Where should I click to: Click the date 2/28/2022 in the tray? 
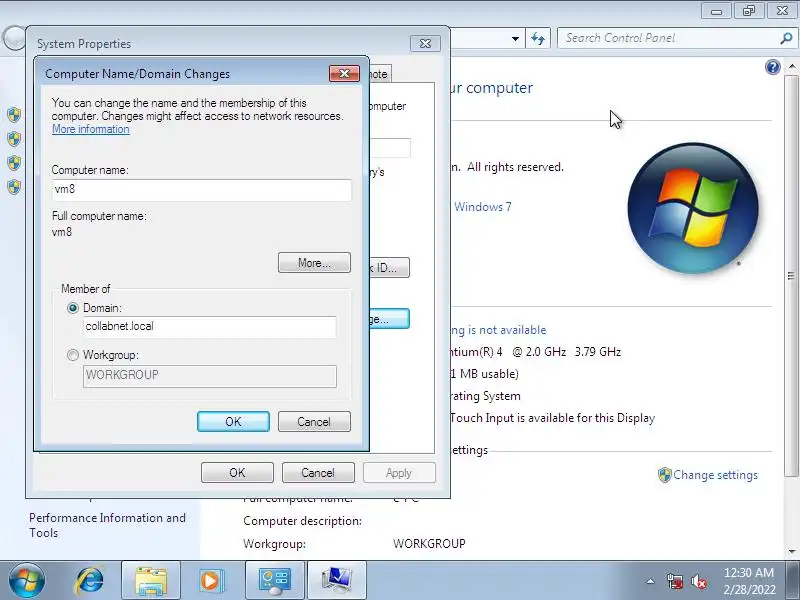pos(749,590)
